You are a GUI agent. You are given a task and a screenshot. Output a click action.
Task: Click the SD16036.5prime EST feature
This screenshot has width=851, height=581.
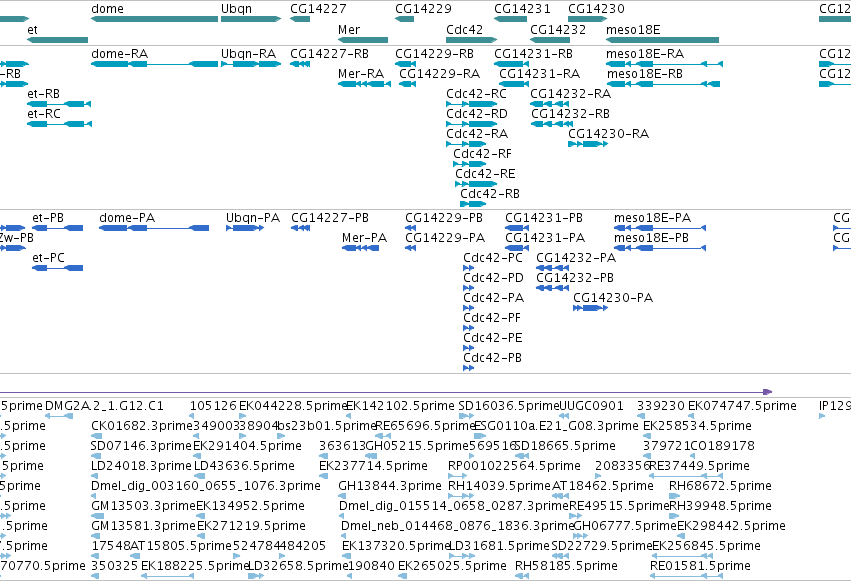point(466,416)
